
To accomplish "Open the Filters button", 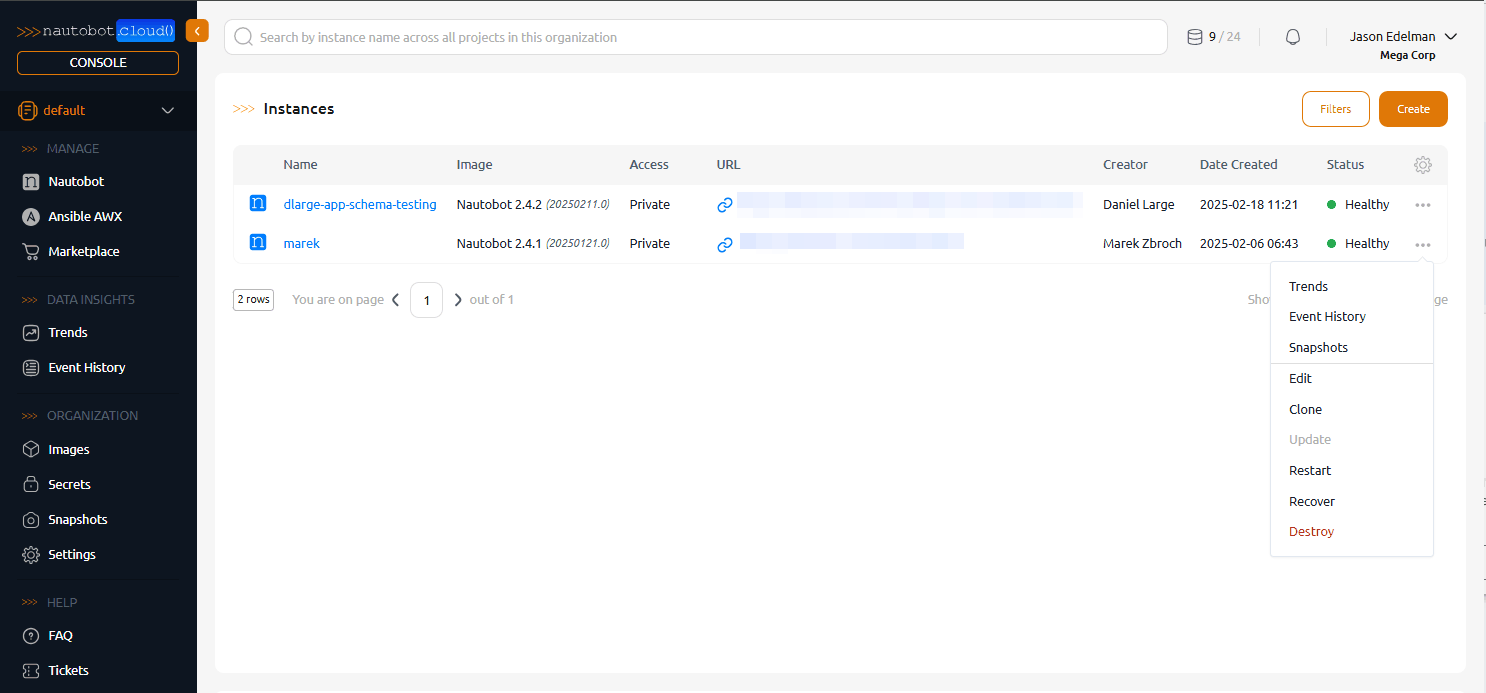I will 1335,109.
